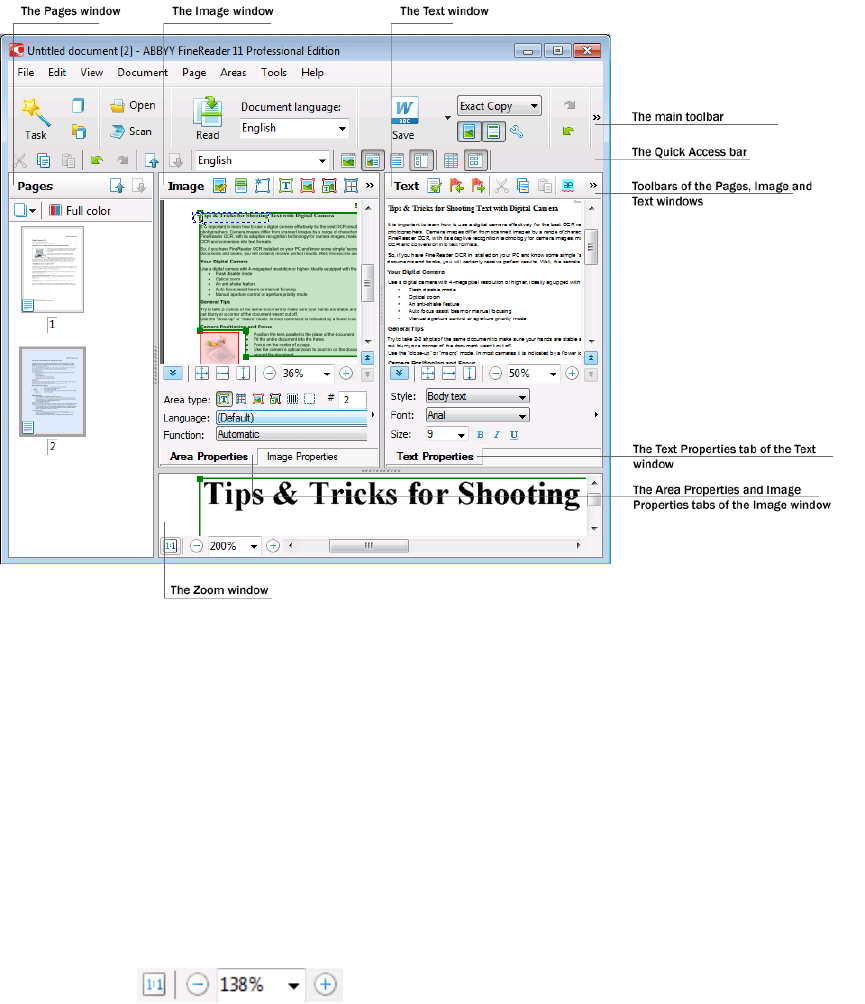Open the 36% zoom dropdown
The width and height of the screenshot is (865, 1004).
click(x=327, y=374)
